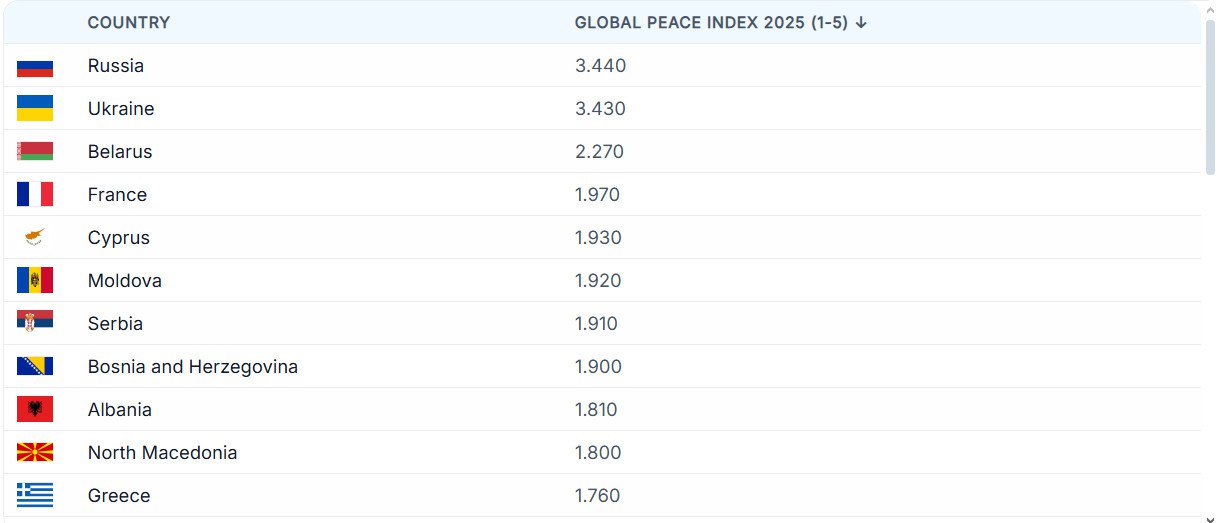1220x523 pixels.
Task: Open the Russia country link
Action: (116, 66)
